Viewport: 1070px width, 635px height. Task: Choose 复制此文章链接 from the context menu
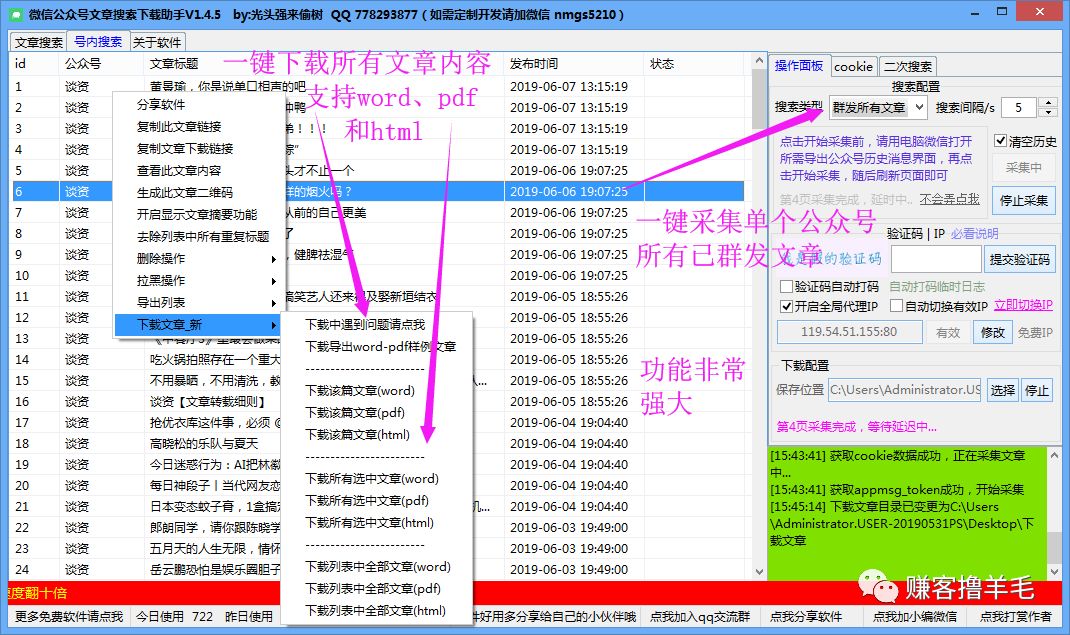pos(199,126)
